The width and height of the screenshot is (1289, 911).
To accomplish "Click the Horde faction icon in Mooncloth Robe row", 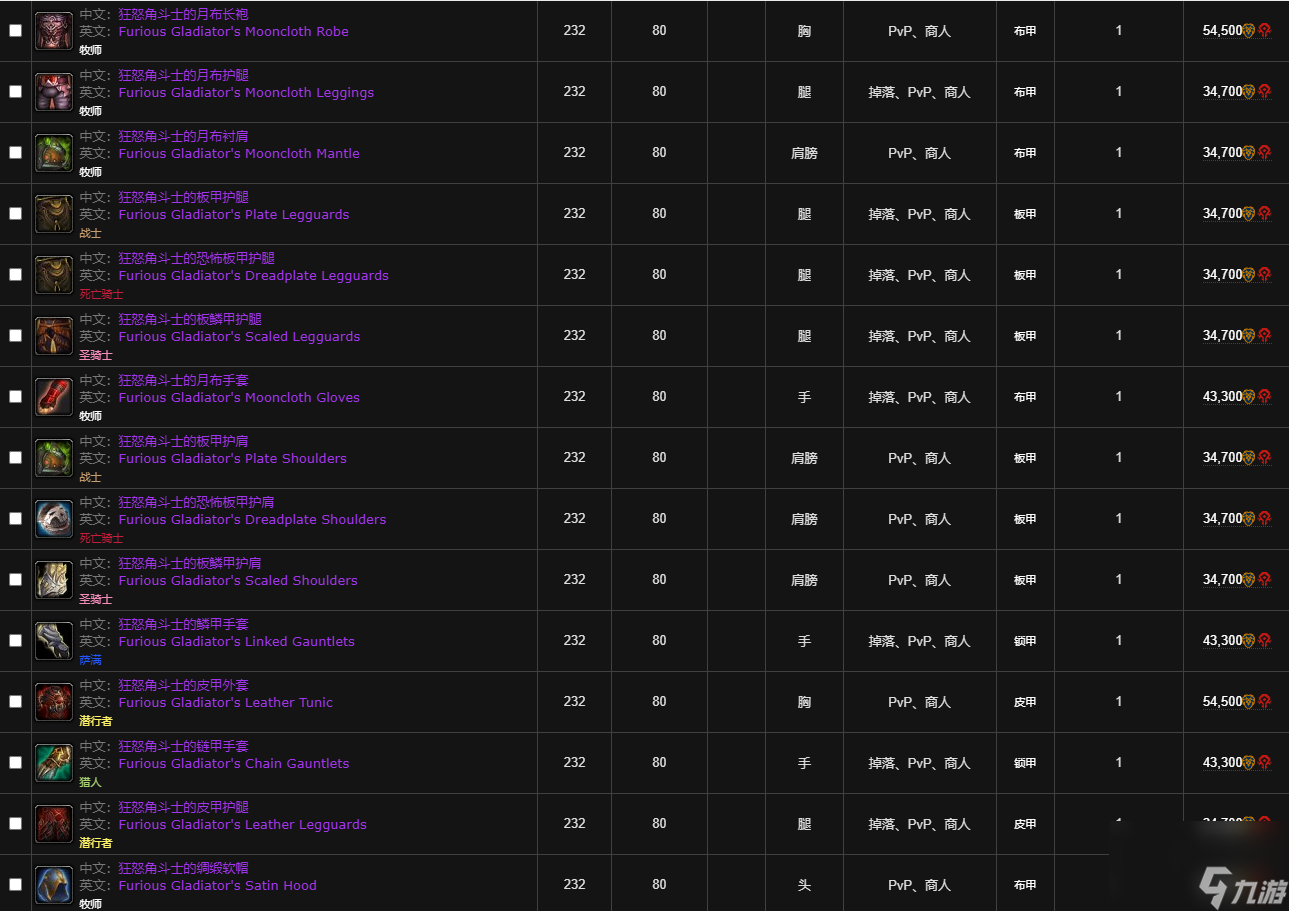I will pyautogui.click(x=1264, y=31).
